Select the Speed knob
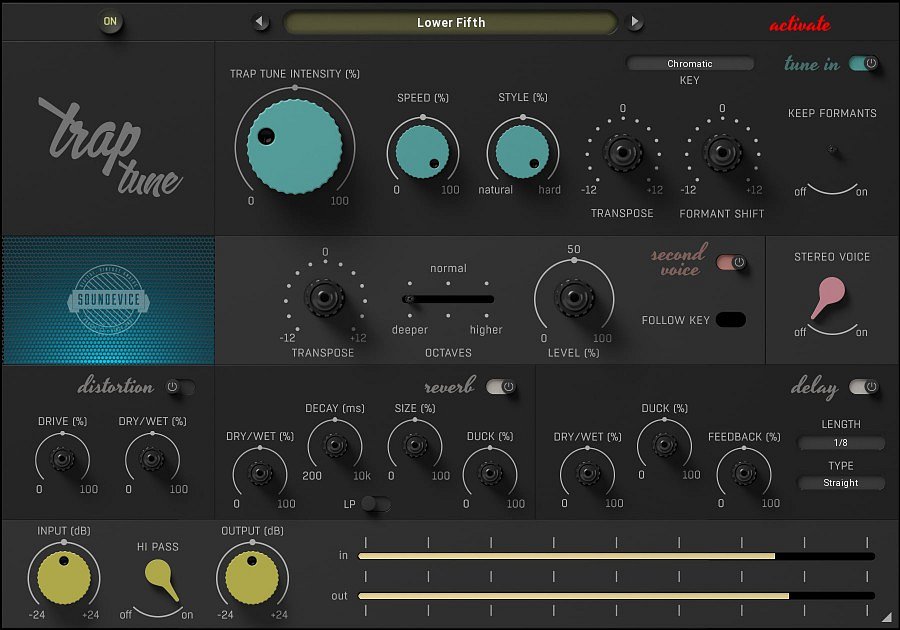The height and width of the screenshot is (630, 900). (421, 151)
